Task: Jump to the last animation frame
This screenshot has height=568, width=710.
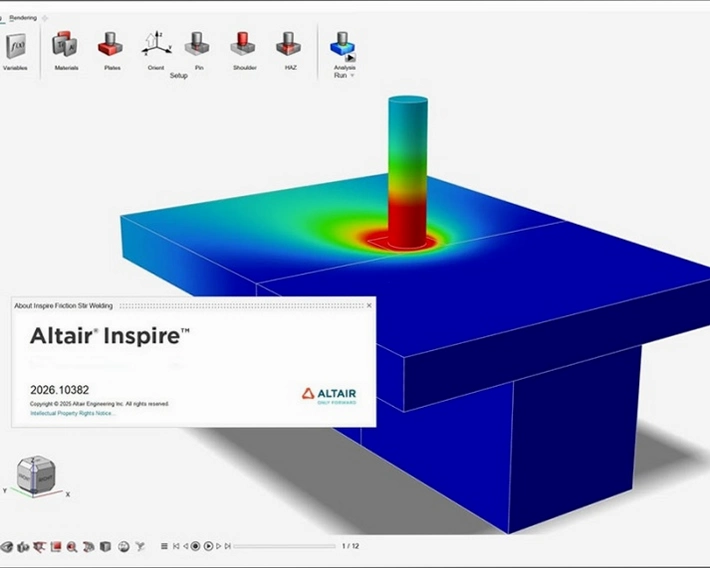Action: 228,546
